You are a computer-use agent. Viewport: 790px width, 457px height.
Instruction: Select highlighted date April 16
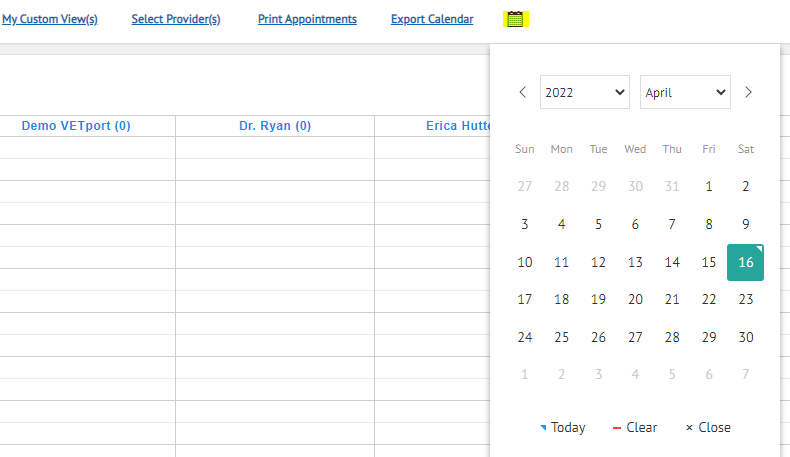coord(745,263)
